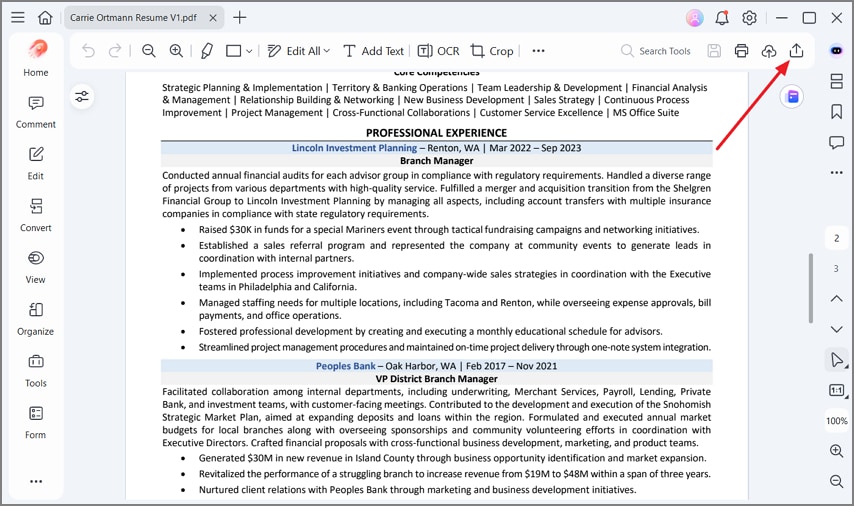Open the Organize sidebar tool
Screen dimensions: 854x506
36,319
